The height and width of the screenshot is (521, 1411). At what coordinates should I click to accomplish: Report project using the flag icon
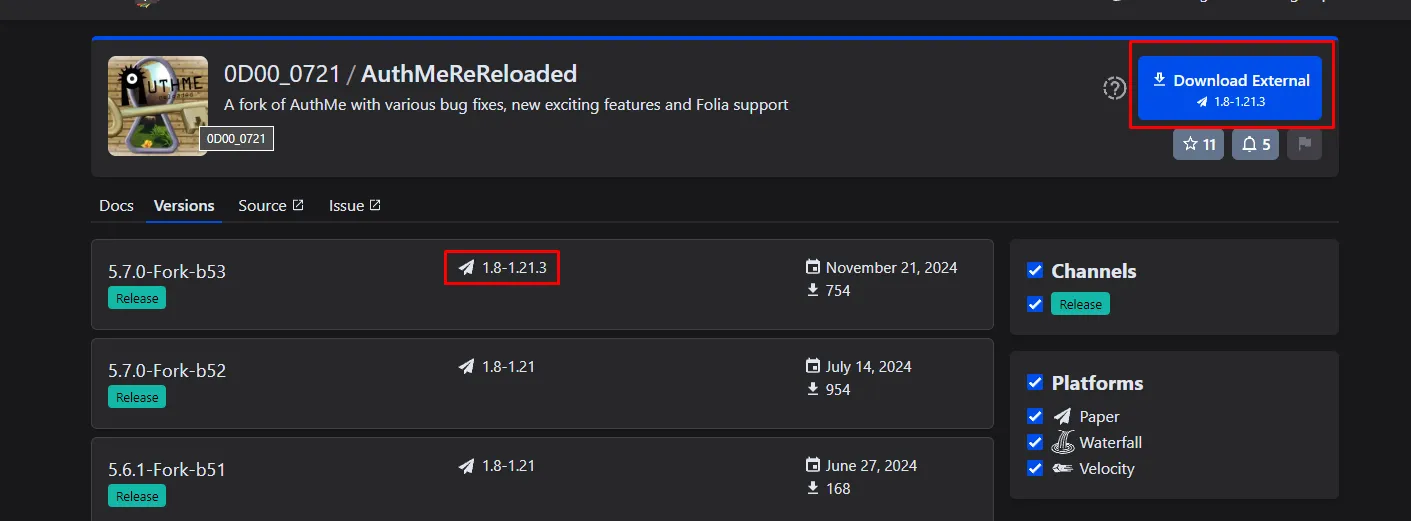(x=1304, y=144)
